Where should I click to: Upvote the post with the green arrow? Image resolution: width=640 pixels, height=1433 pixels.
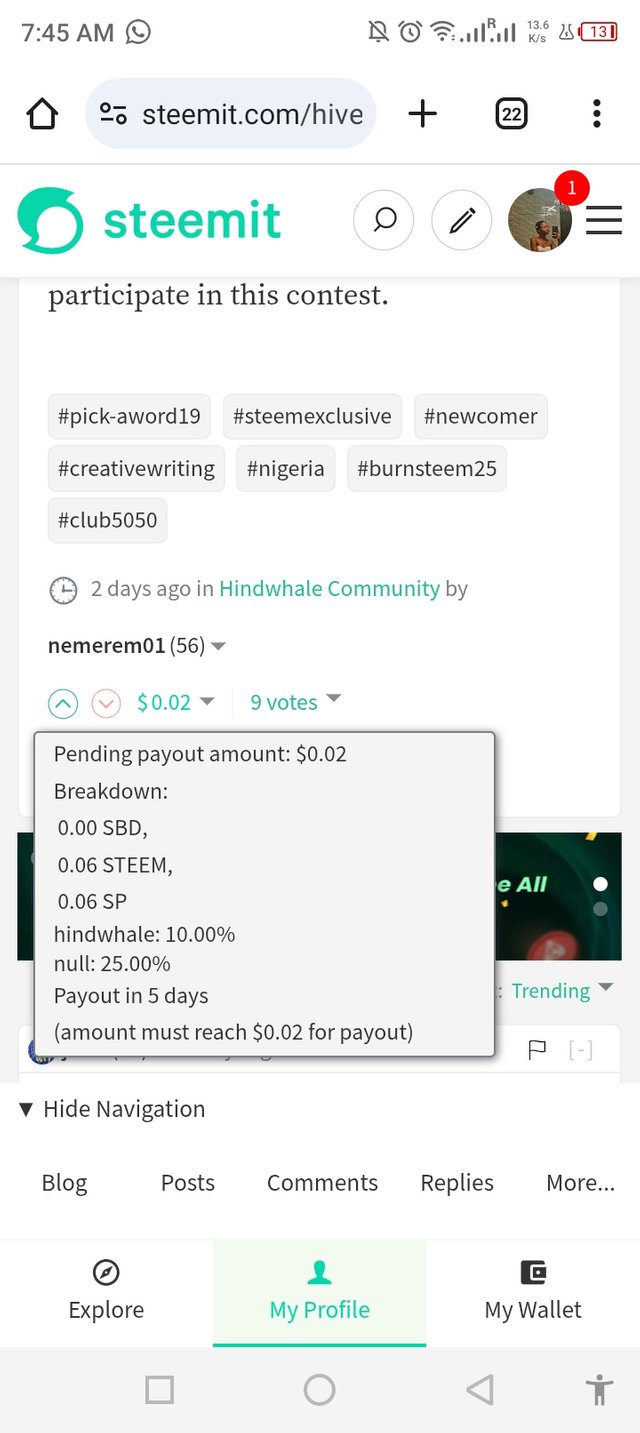tap(63, 703)
